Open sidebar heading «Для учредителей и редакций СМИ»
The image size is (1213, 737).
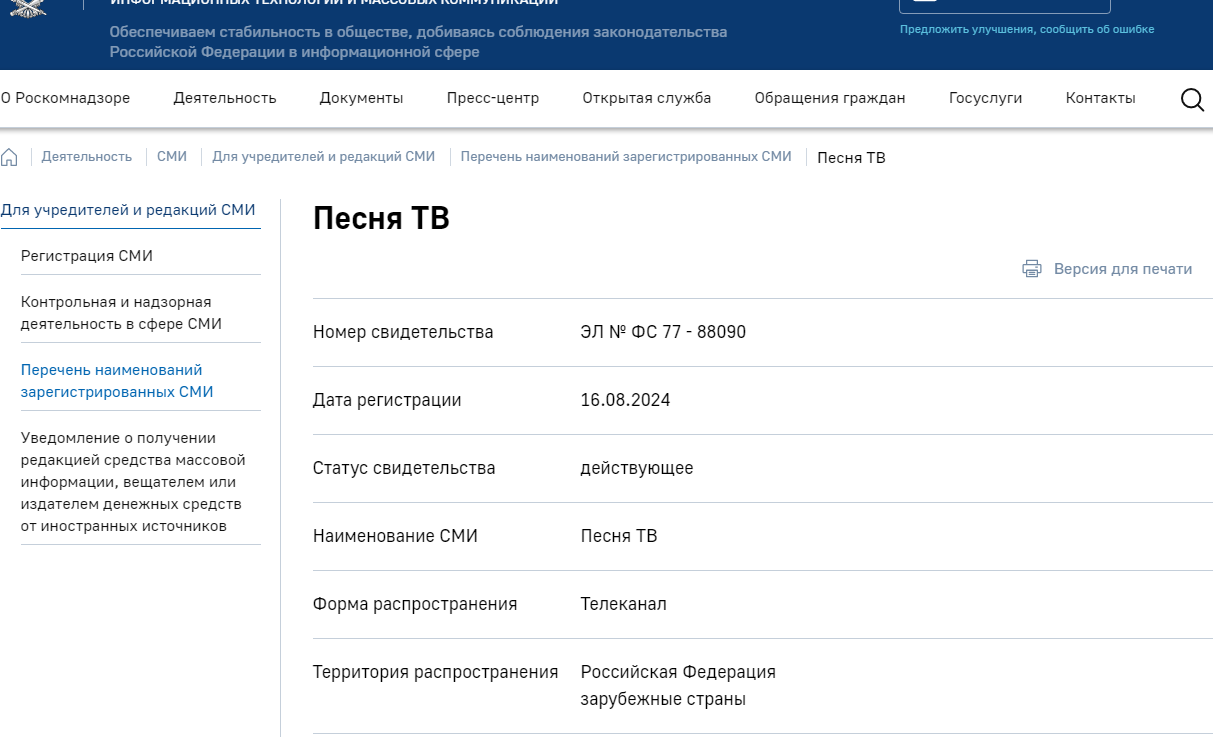128,210
